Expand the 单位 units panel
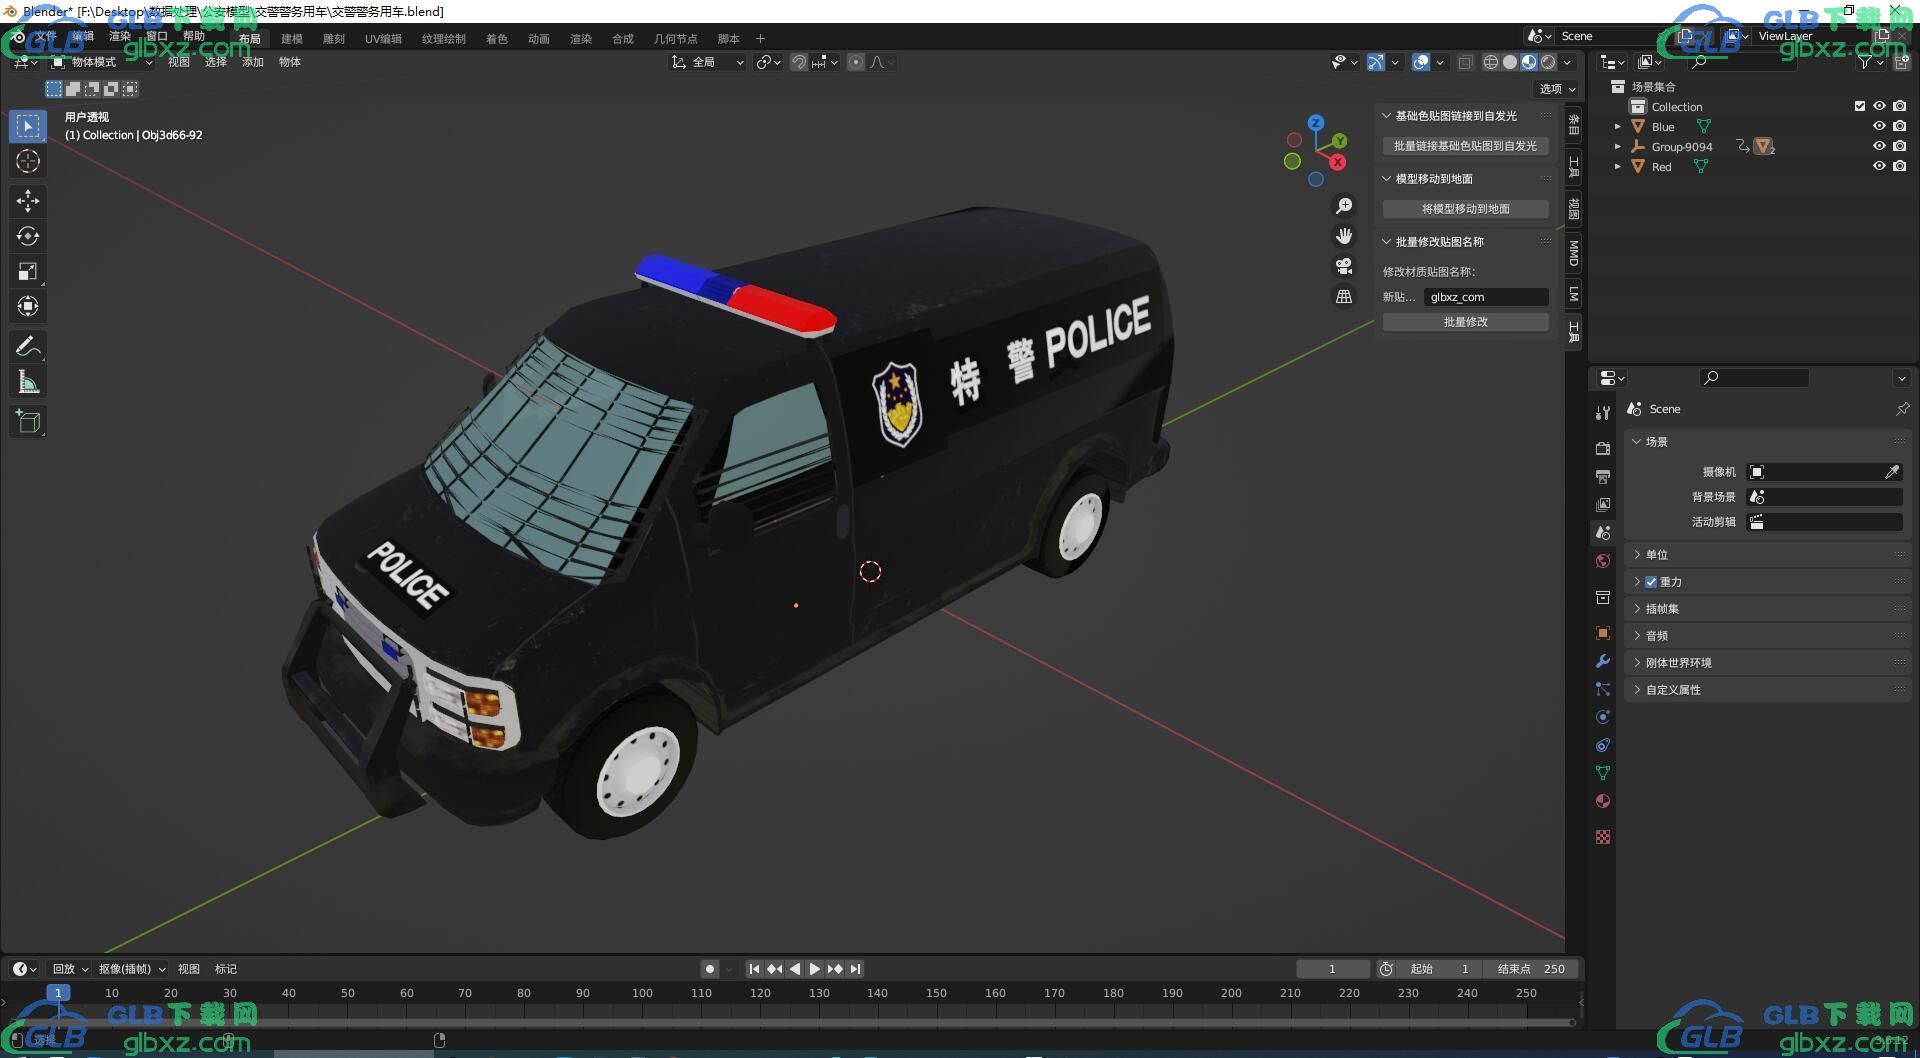This screenshot has width=1920, height=1058. (1637, 555)
